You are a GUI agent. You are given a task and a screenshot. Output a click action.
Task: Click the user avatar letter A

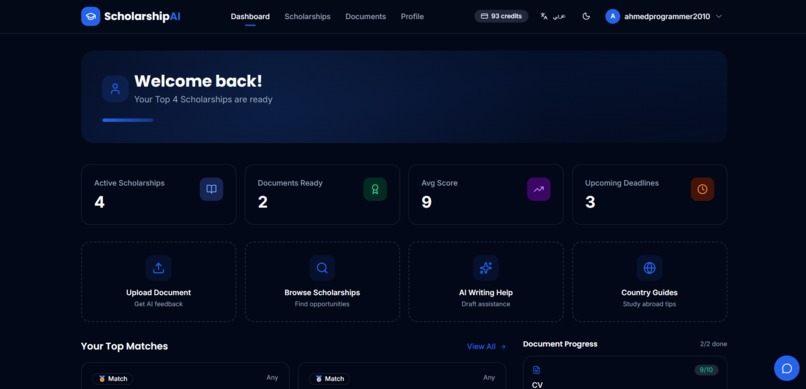click(x=612, y=16)
